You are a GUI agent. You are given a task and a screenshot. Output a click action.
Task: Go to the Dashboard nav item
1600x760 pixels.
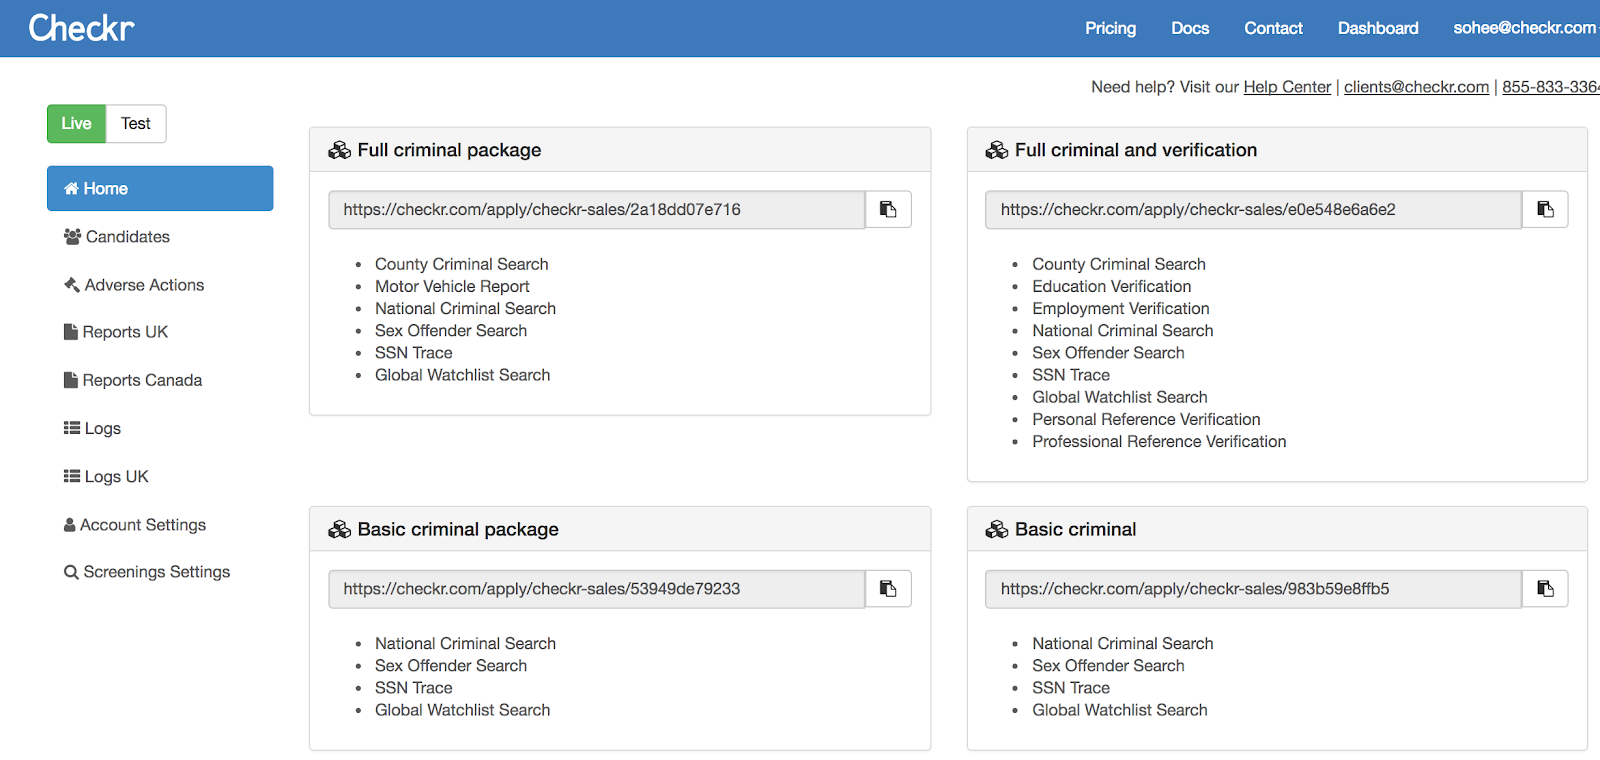click(1378, 28)
